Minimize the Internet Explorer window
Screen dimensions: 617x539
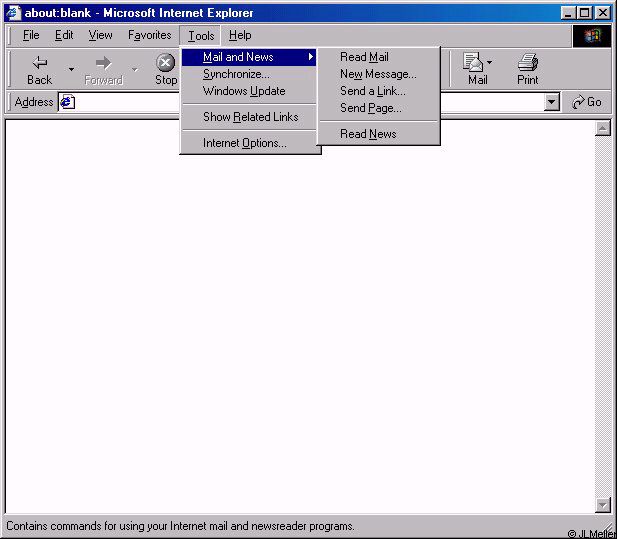[x=568, y=13]
